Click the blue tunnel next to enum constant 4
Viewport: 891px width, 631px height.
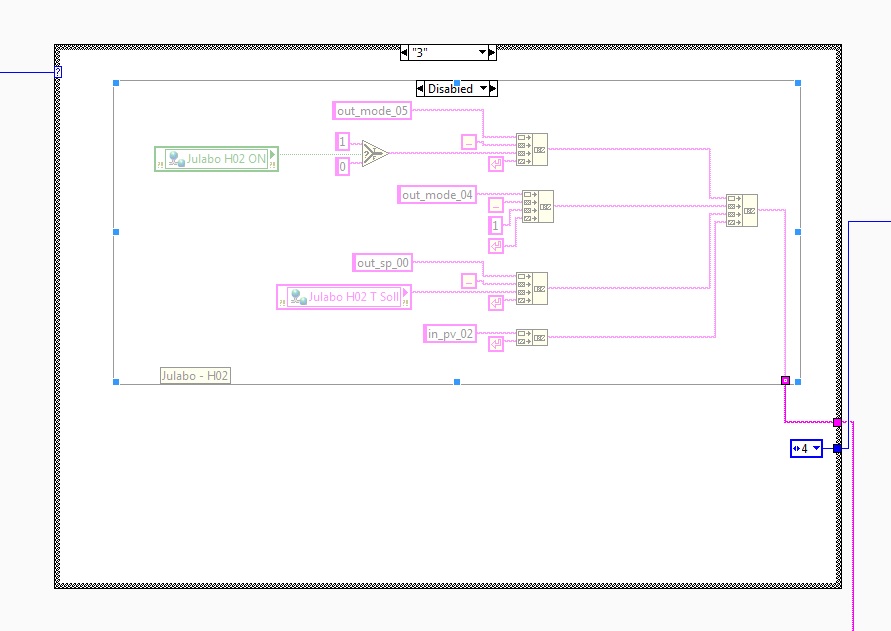point(837,449)
